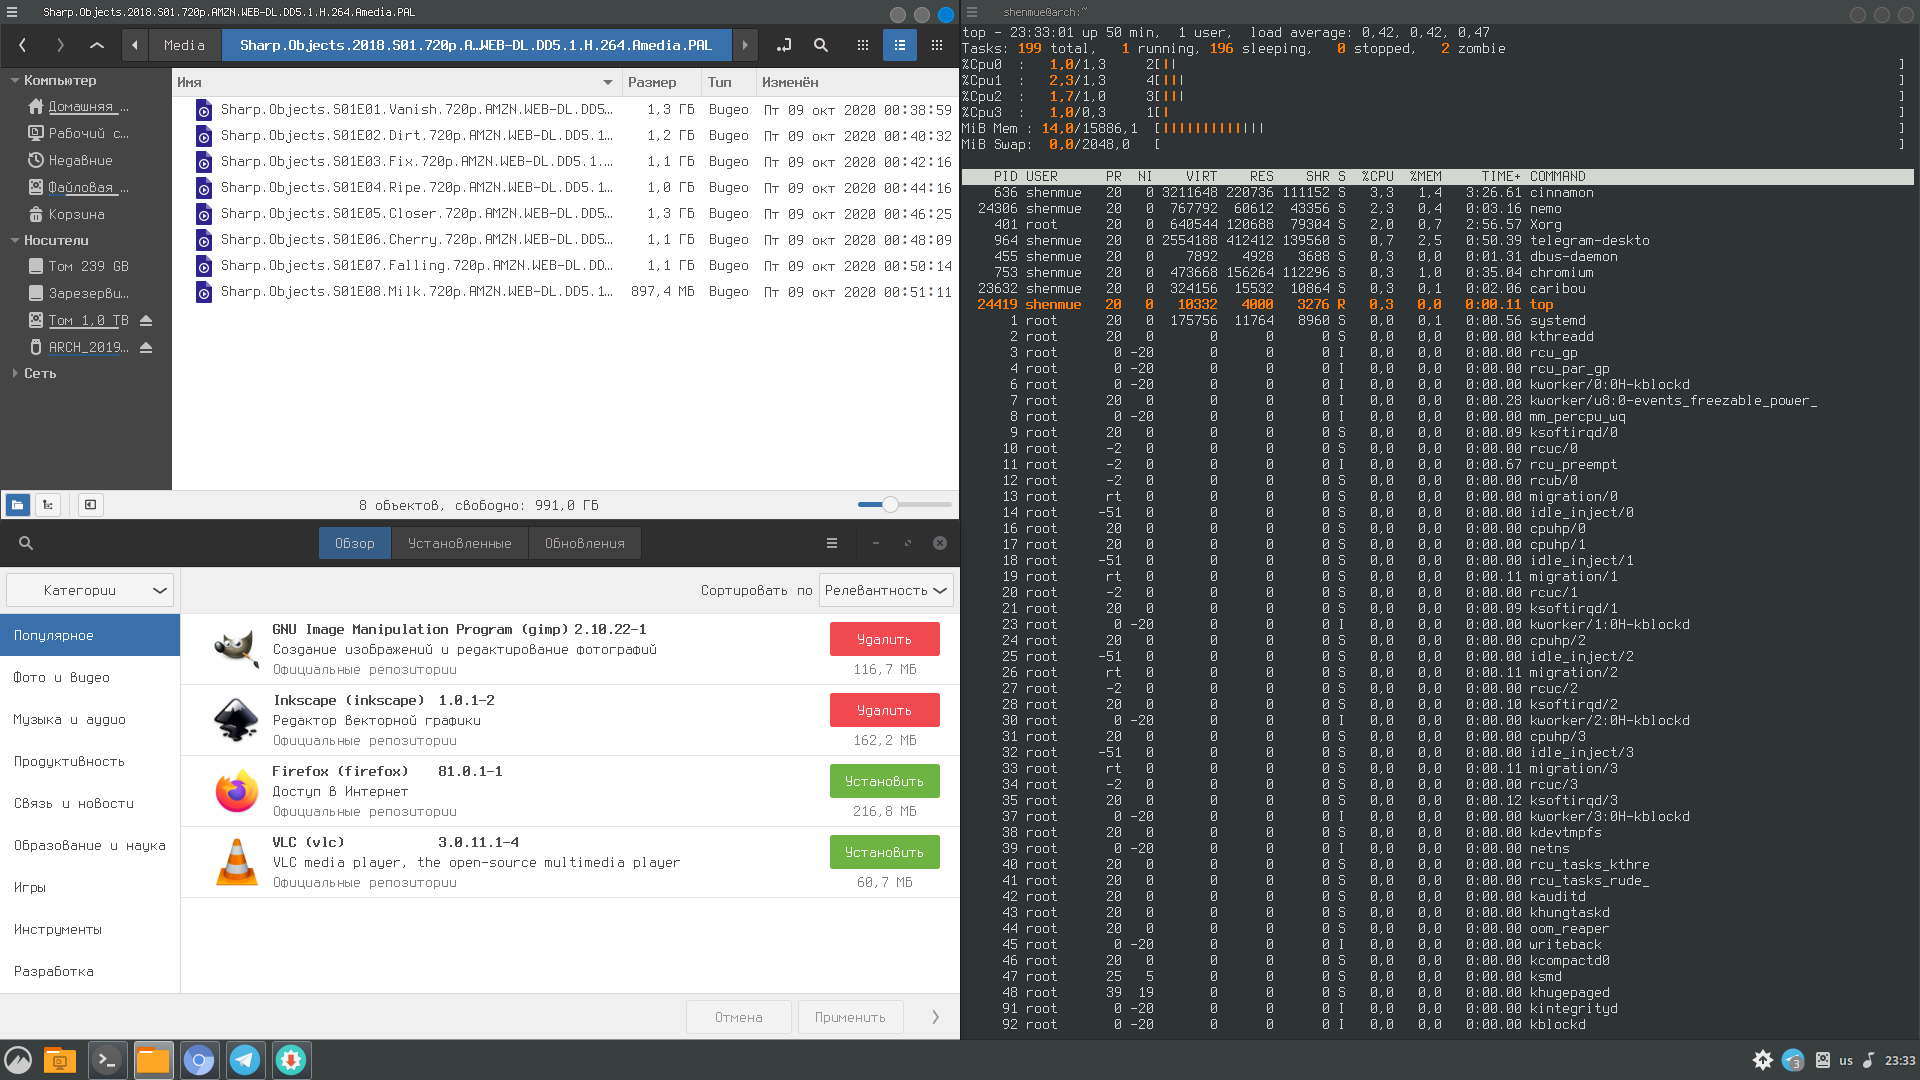Eject the Том 1,0 ТВ volume

[146, 321]
